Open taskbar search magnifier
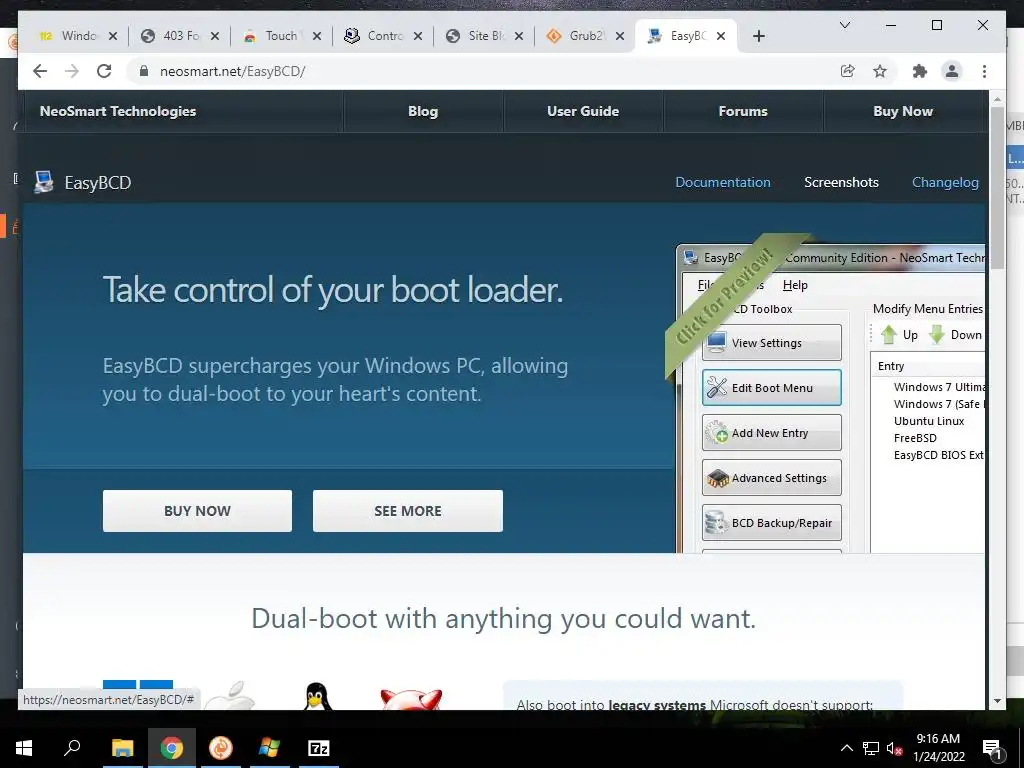 tap(72, 748)
